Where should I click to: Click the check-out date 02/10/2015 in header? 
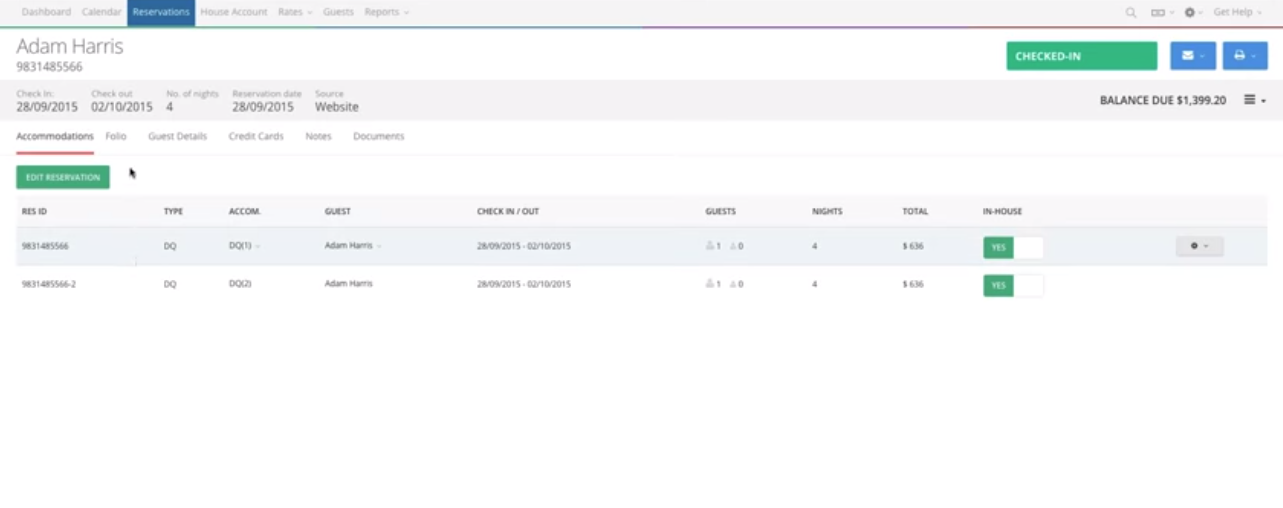(x=122, y=107)
